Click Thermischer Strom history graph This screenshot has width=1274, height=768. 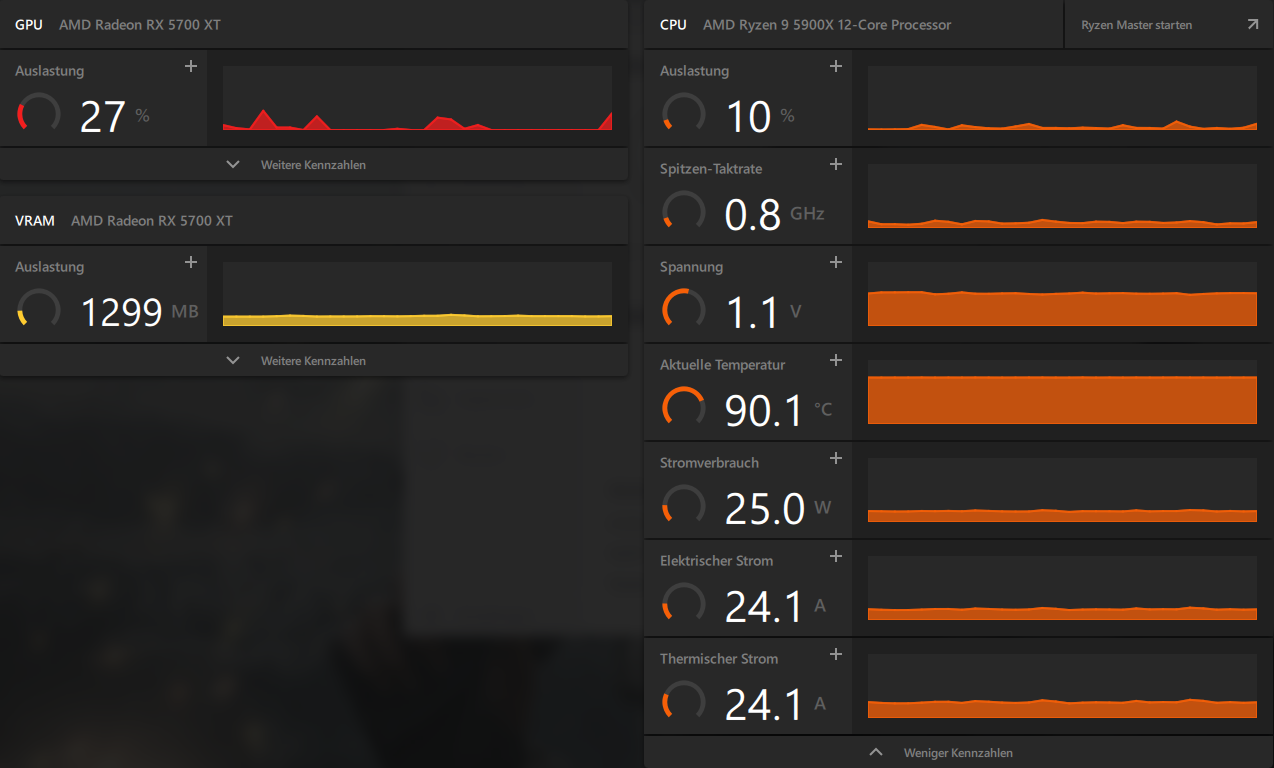tap(1062, 686)
